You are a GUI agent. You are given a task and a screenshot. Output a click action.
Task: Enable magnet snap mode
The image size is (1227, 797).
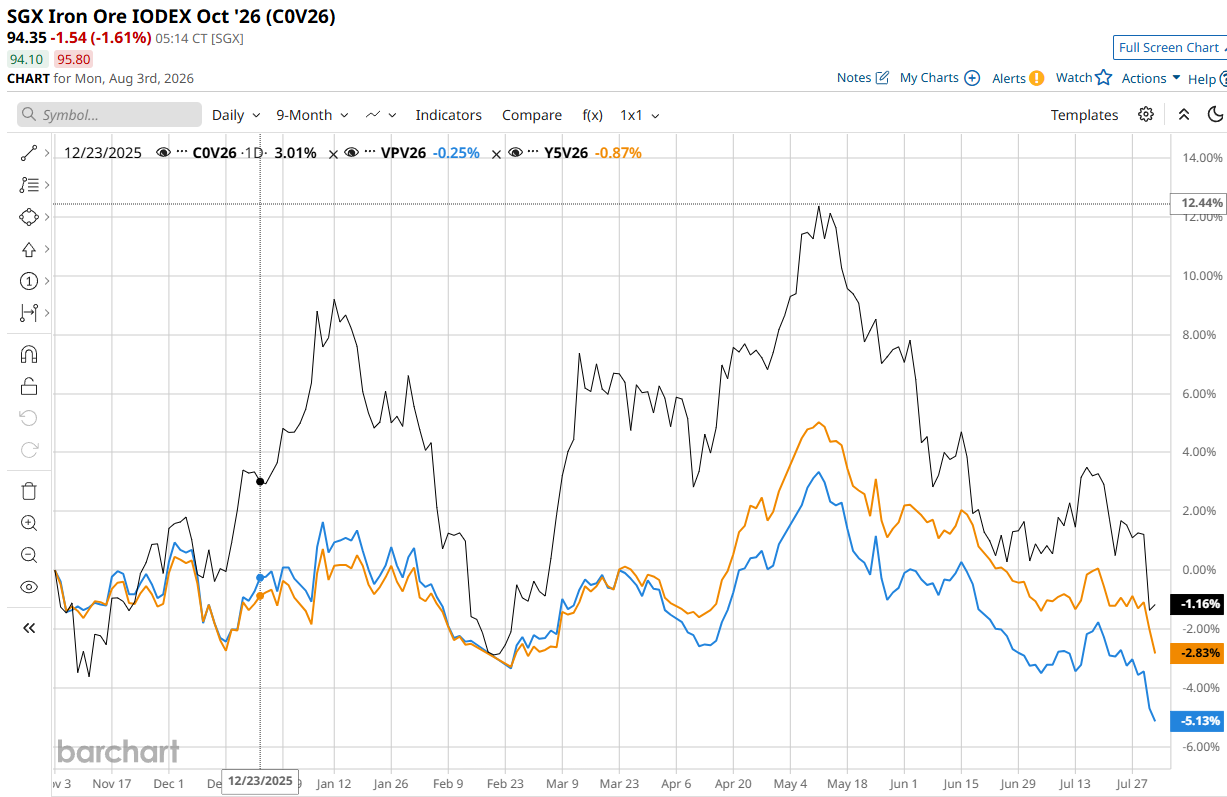click(28, 354)
